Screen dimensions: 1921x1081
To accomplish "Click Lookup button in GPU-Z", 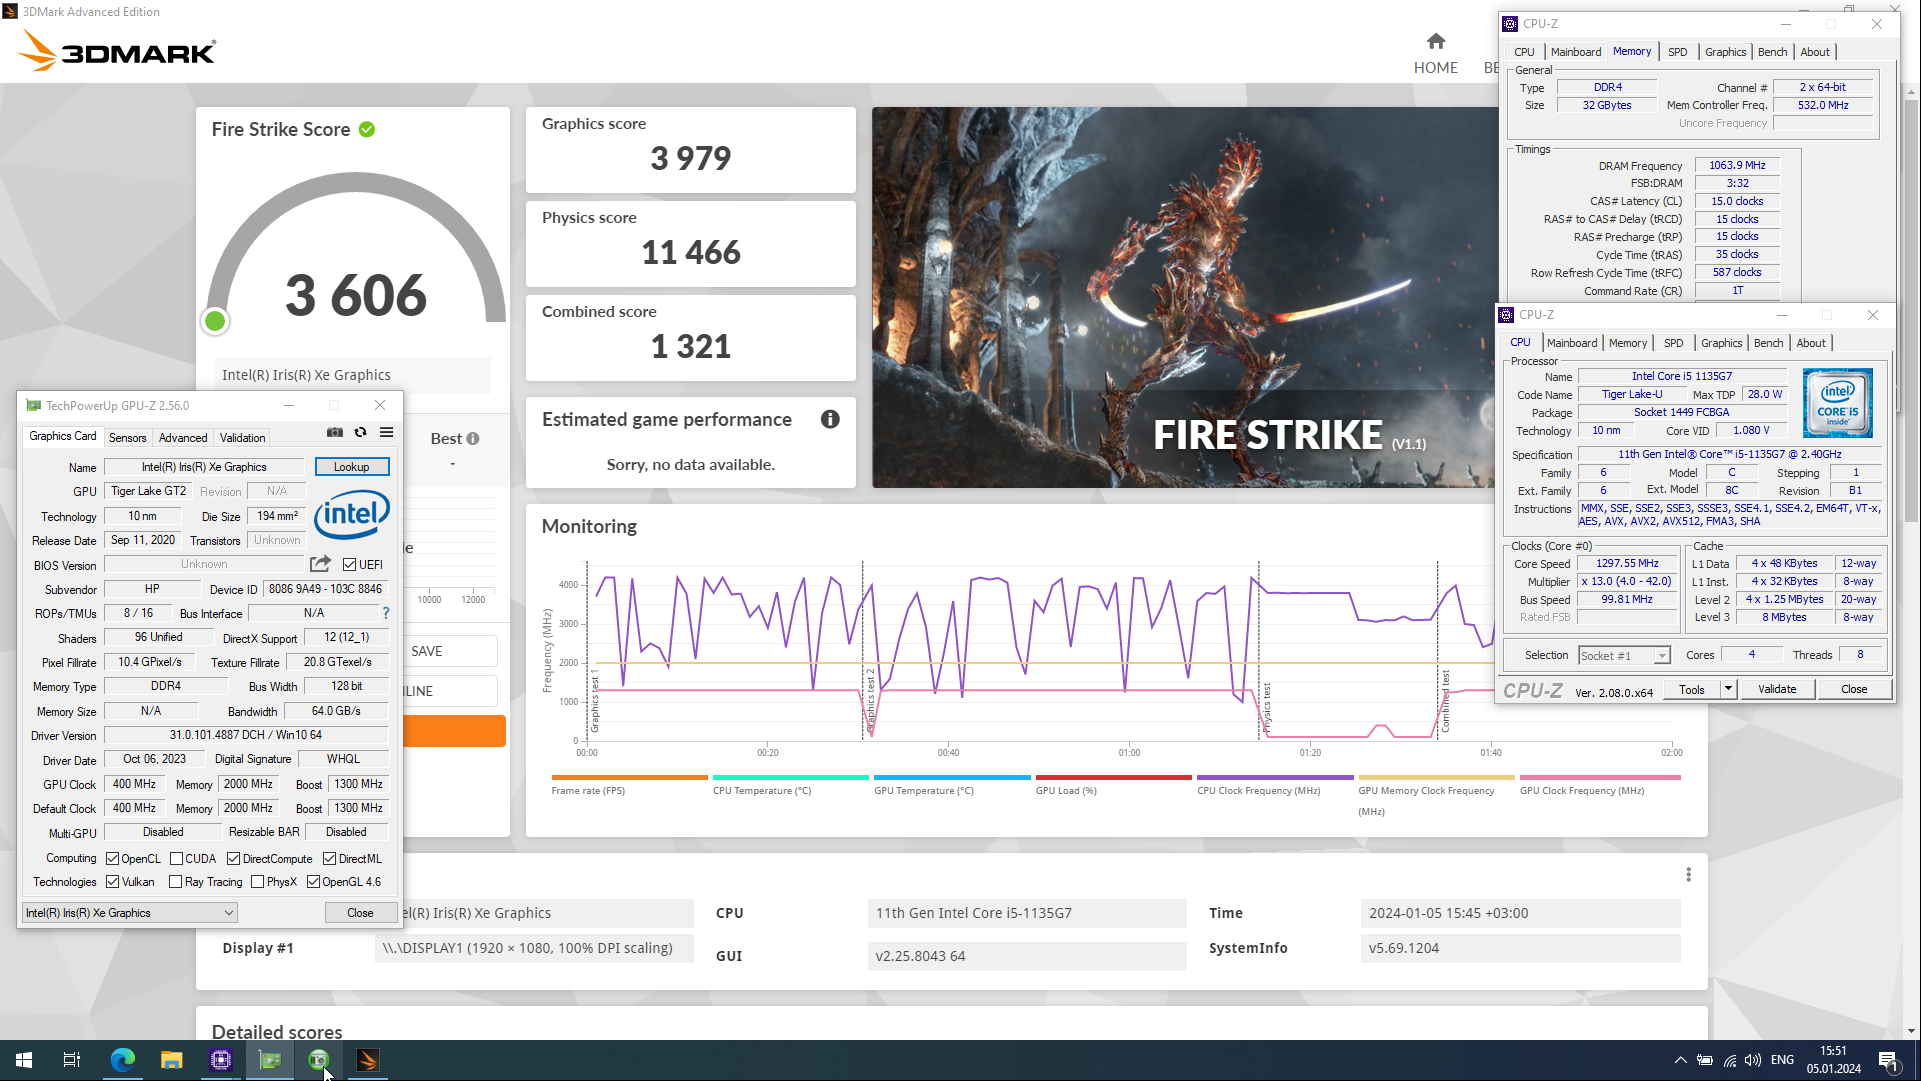I will (352, 467).
